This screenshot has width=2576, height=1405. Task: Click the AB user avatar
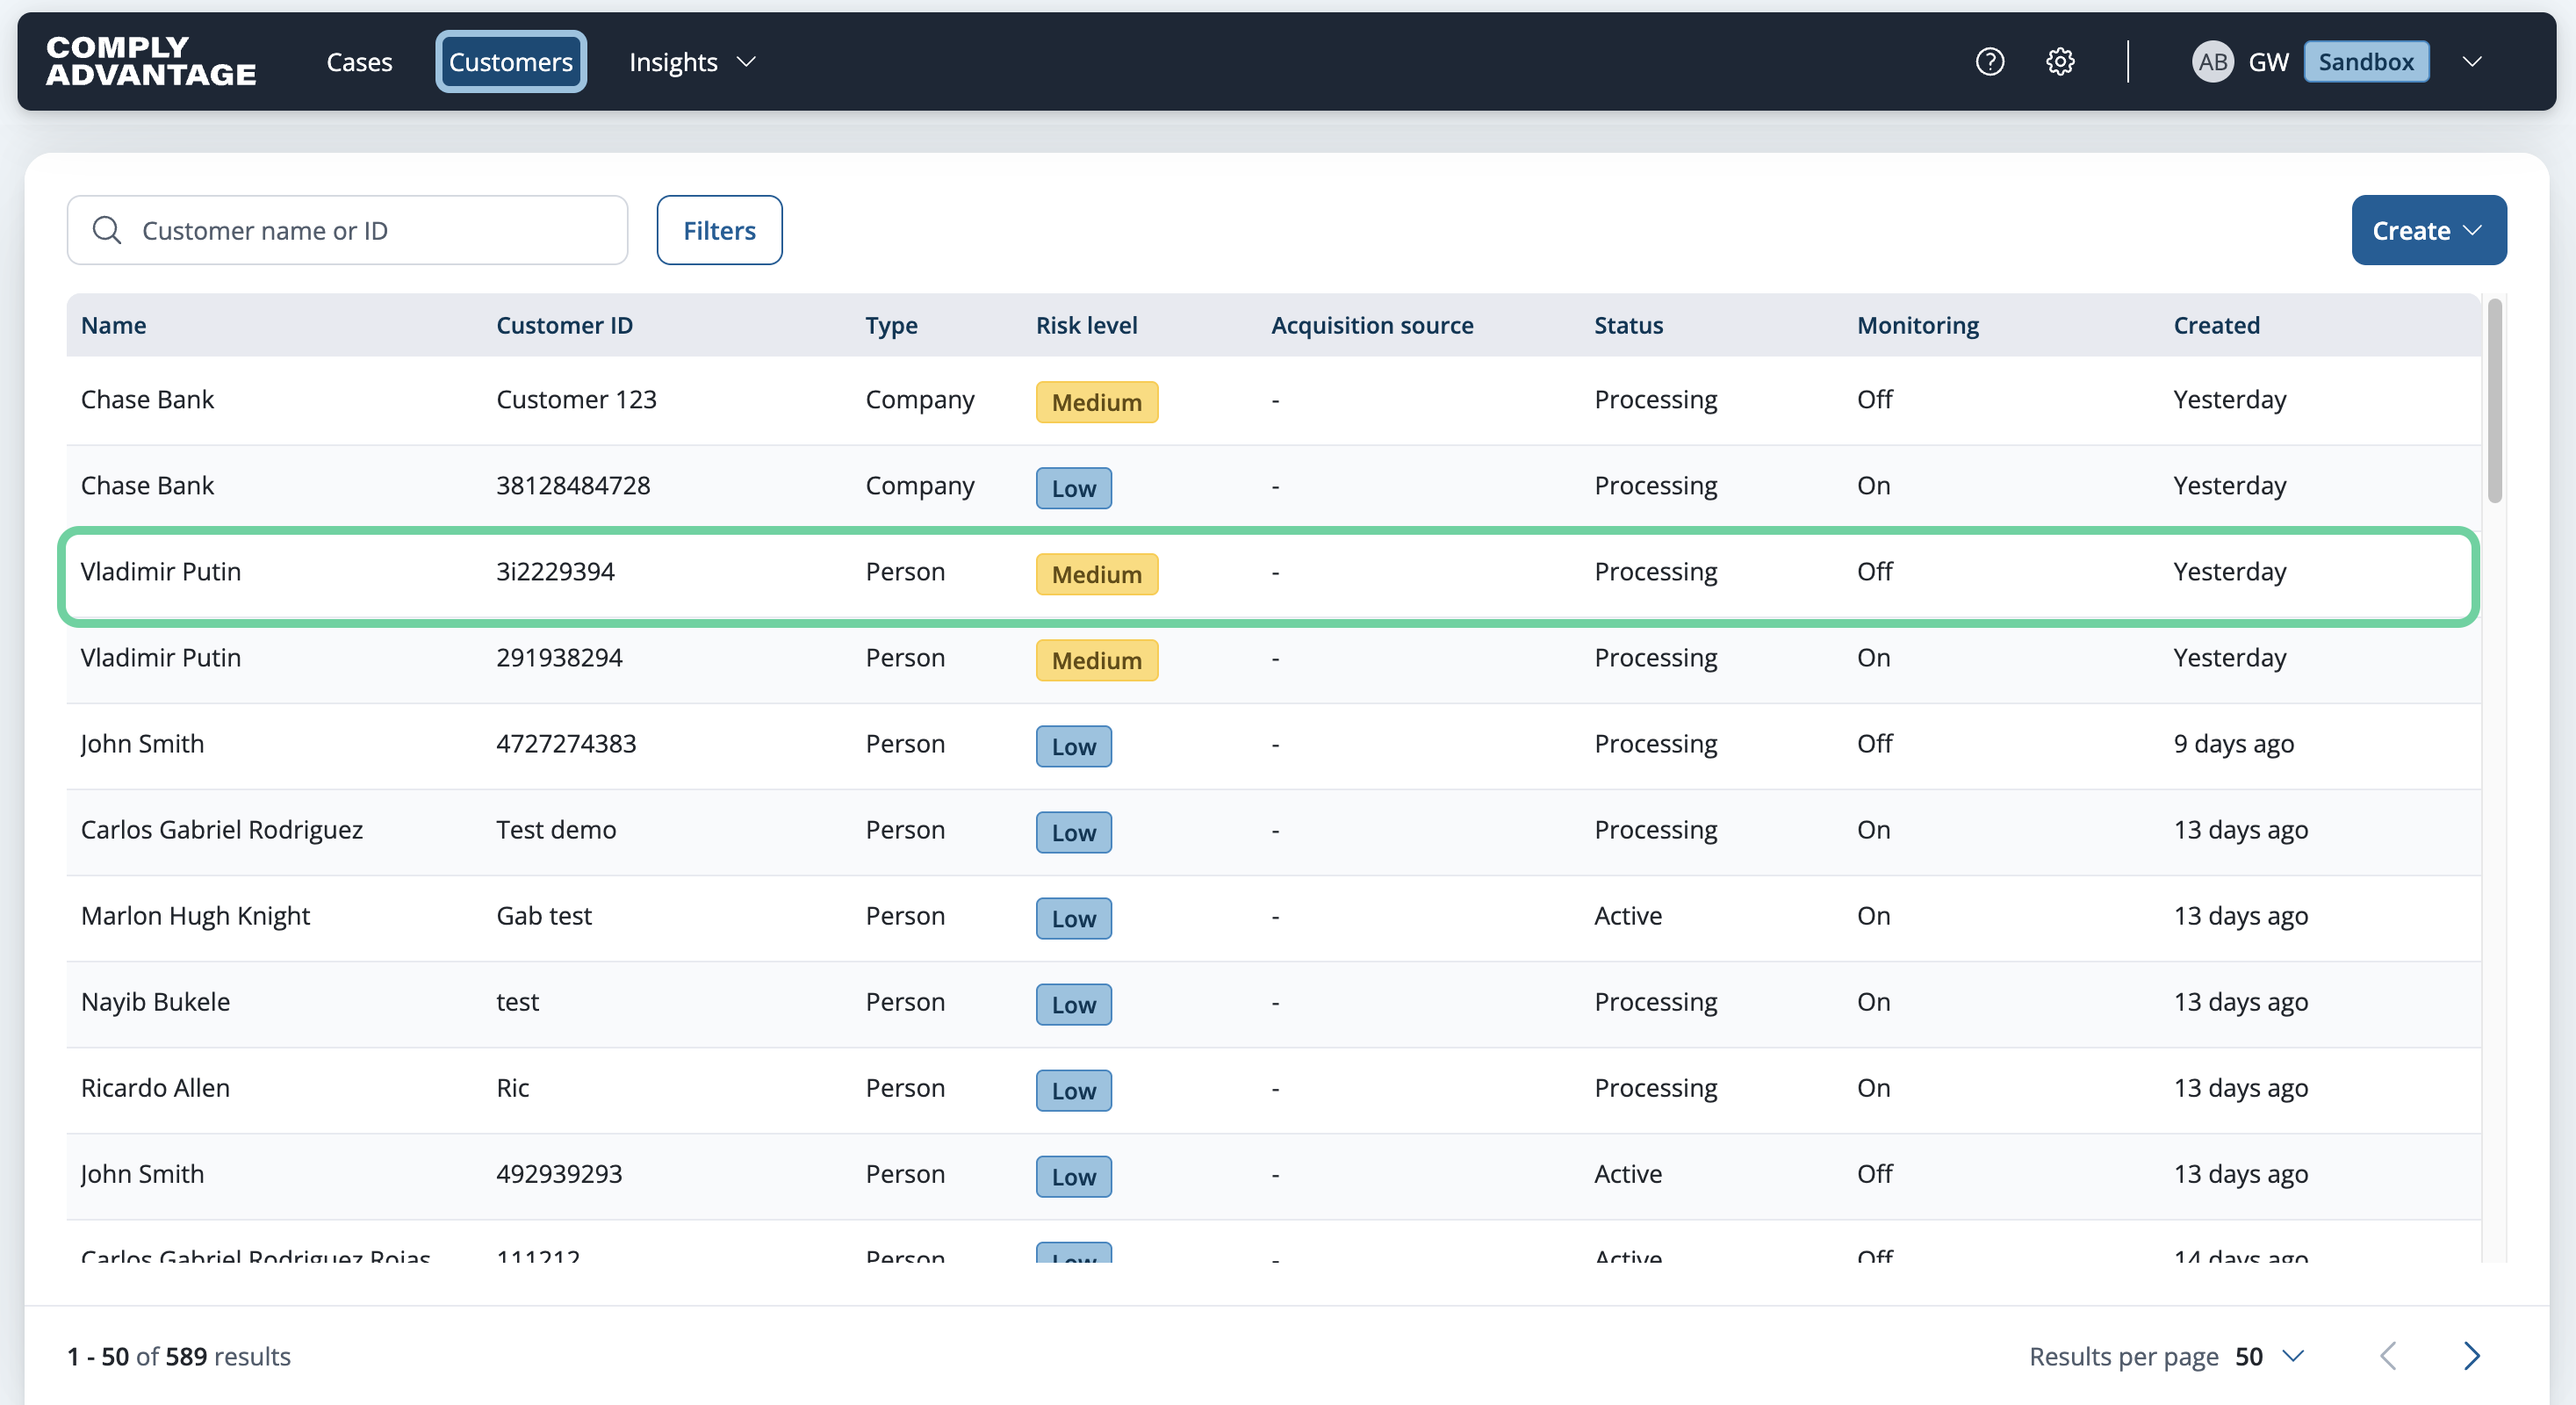click(x=2212, y=62)
